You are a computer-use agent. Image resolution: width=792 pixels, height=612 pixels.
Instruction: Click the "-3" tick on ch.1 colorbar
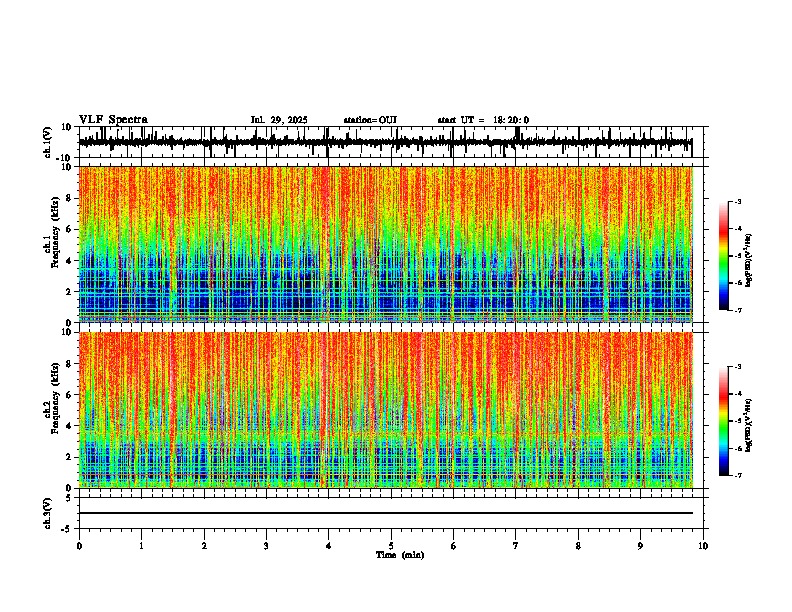(738, 201)
